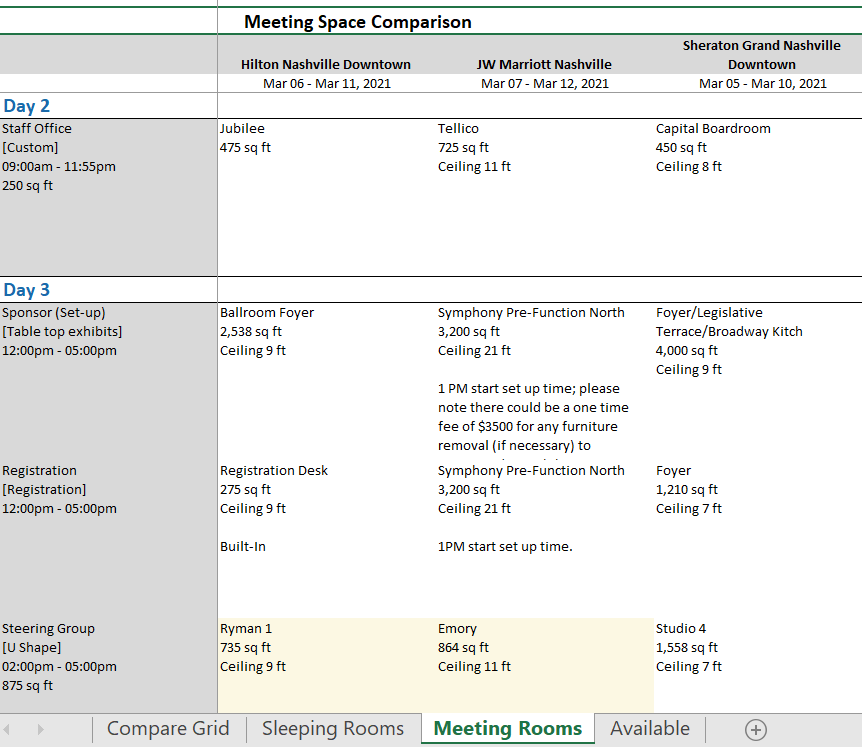Open the Sleeping Rooms sheet
Viewport: 862px width, 747px height.
[332, 729]
